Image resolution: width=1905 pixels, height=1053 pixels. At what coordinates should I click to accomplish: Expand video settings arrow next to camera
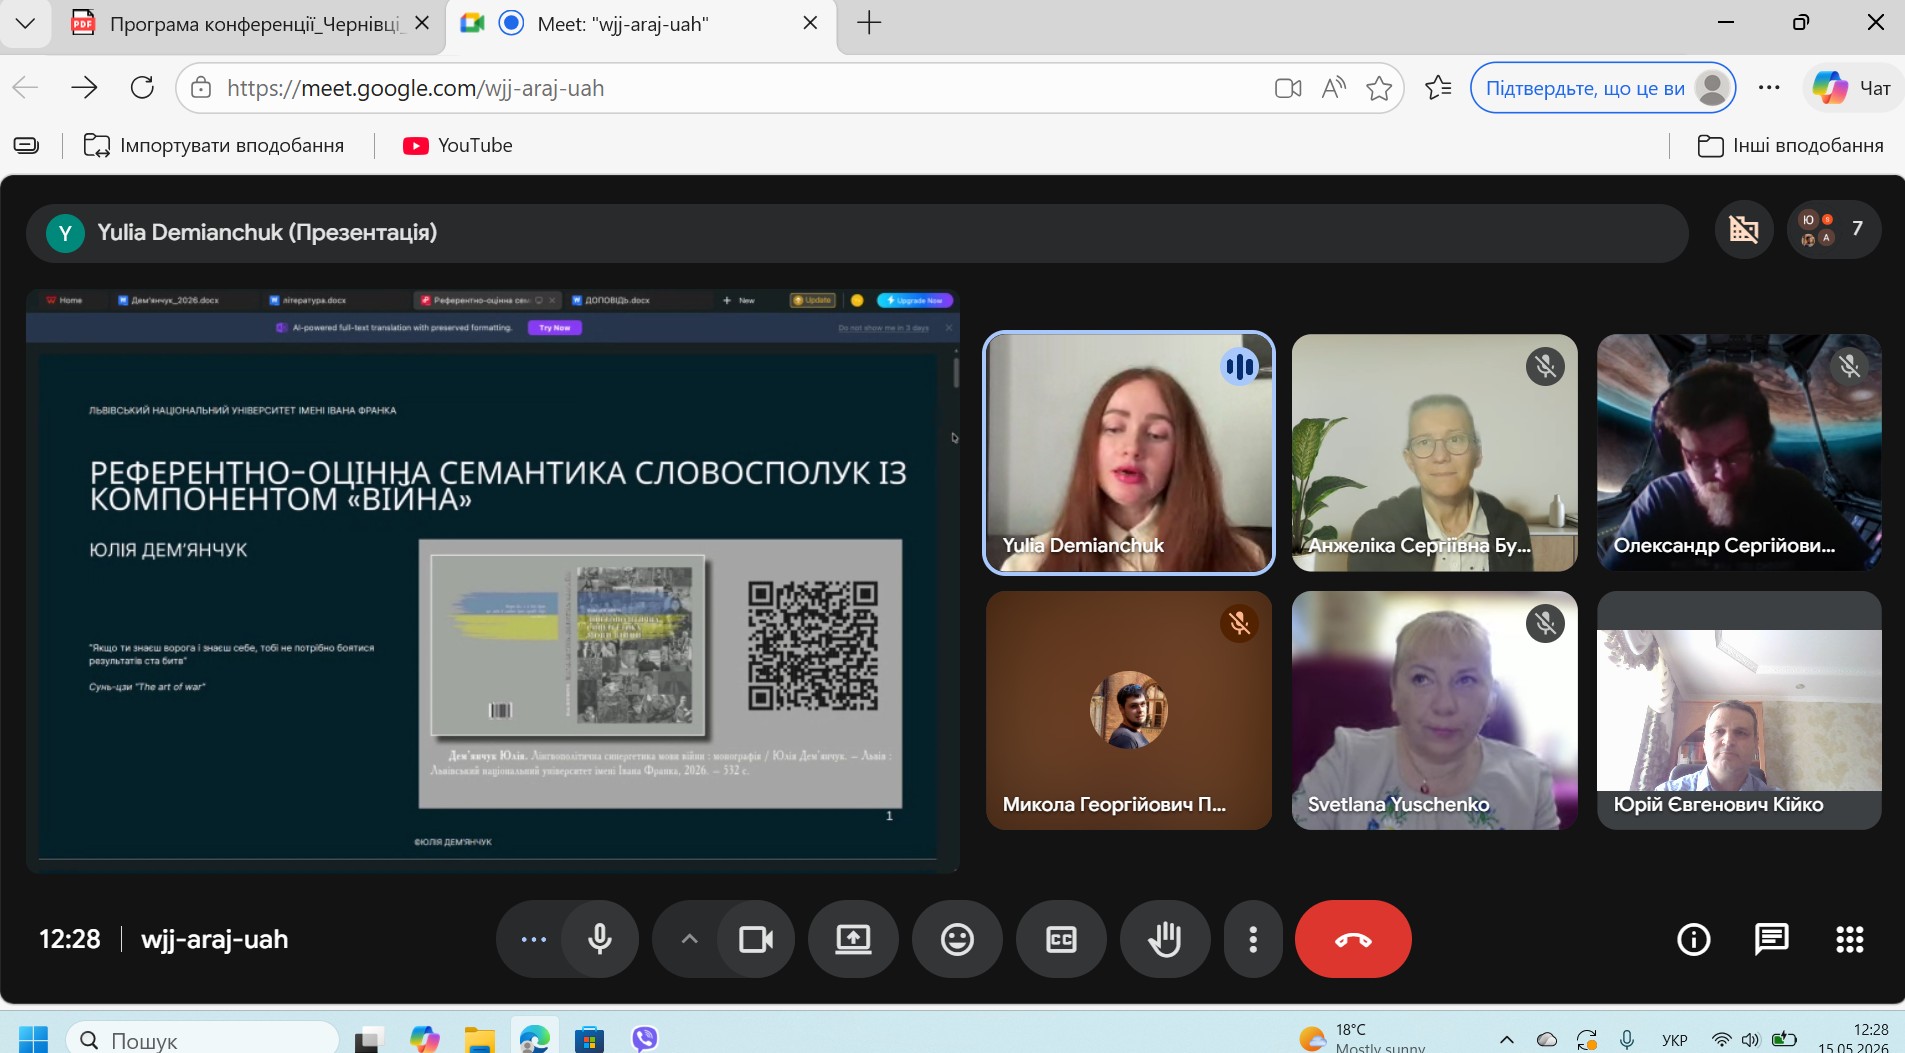coord(689,939)
